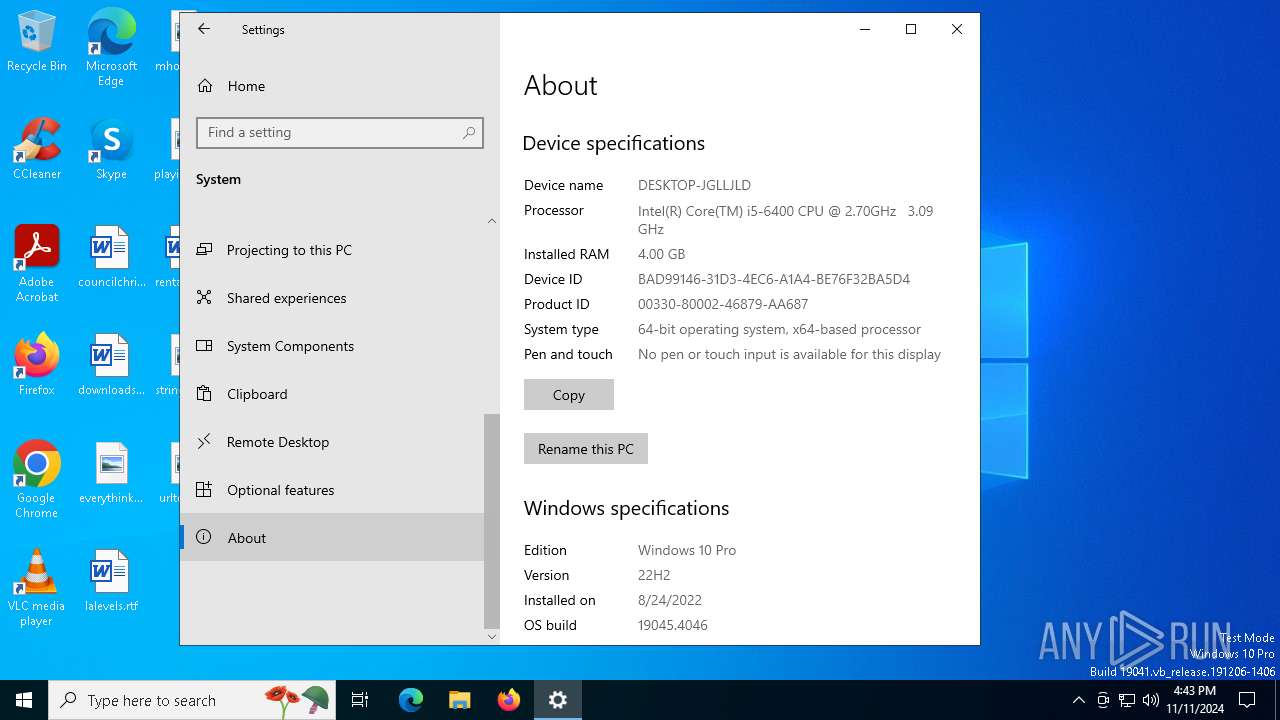Click the Shared experiences icon
This screenshot has width=1280, height=720.
204,298
